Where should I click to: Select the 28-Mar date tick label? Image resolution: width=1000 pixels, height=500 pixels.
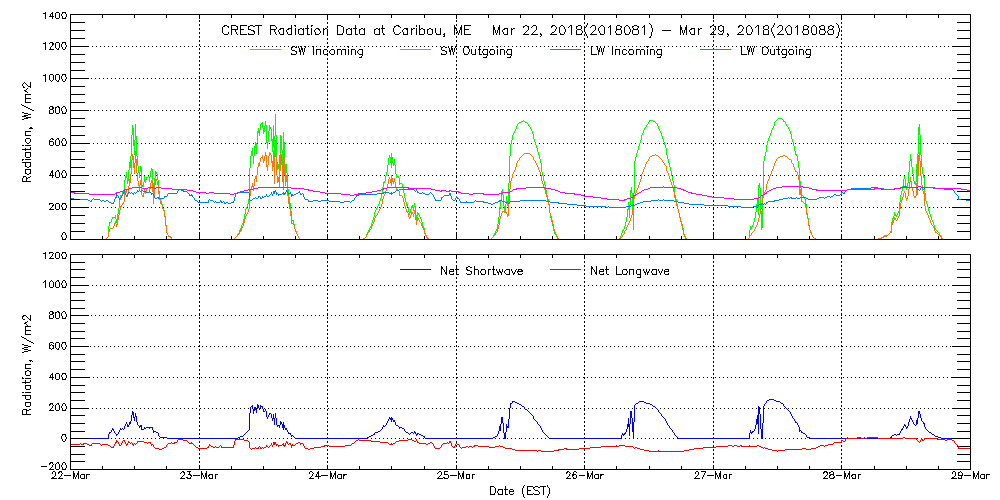(841, 476)
